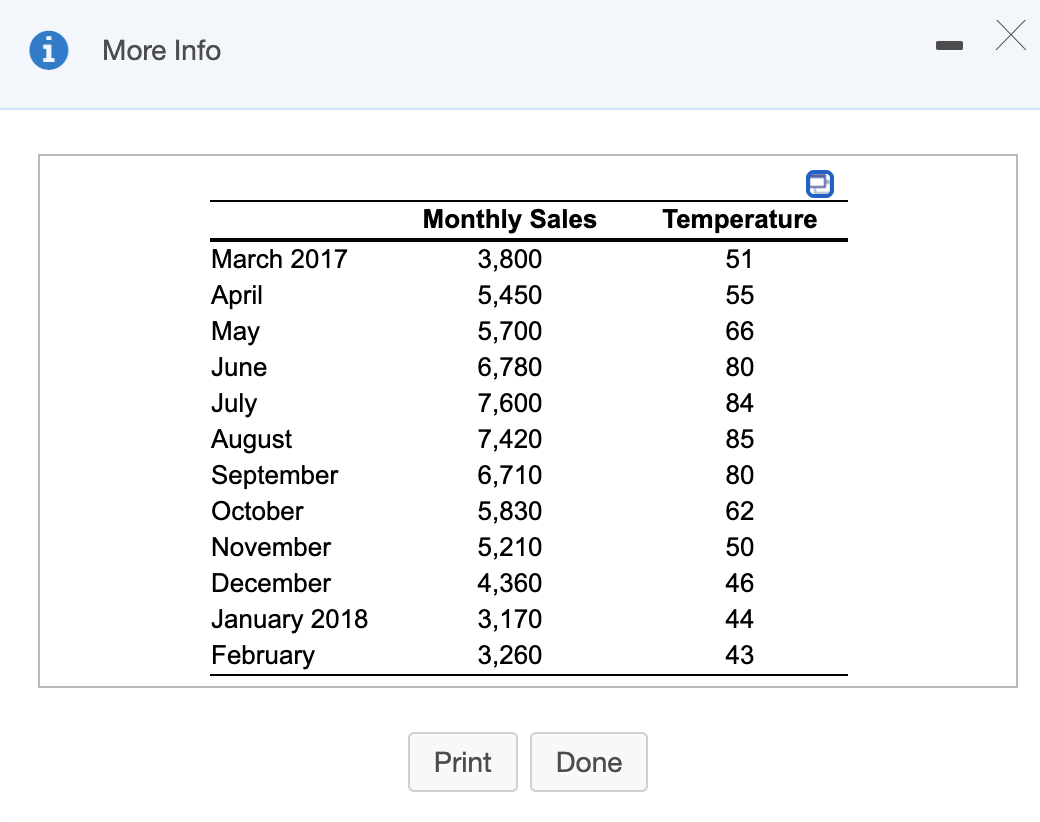Click the January 2018 row label

click(x=289, y=619)
